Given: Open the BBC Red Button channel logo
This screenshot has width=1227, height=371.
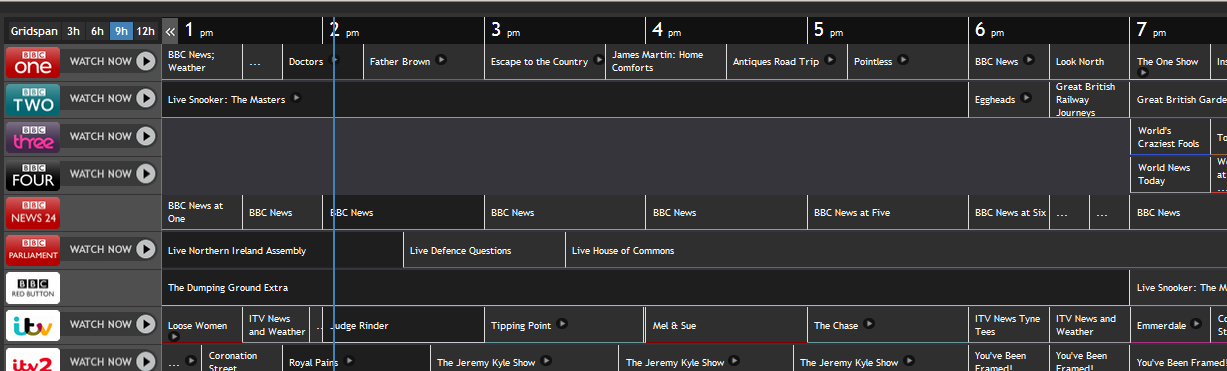Looking at the screenshot, I should pos(33,287).
